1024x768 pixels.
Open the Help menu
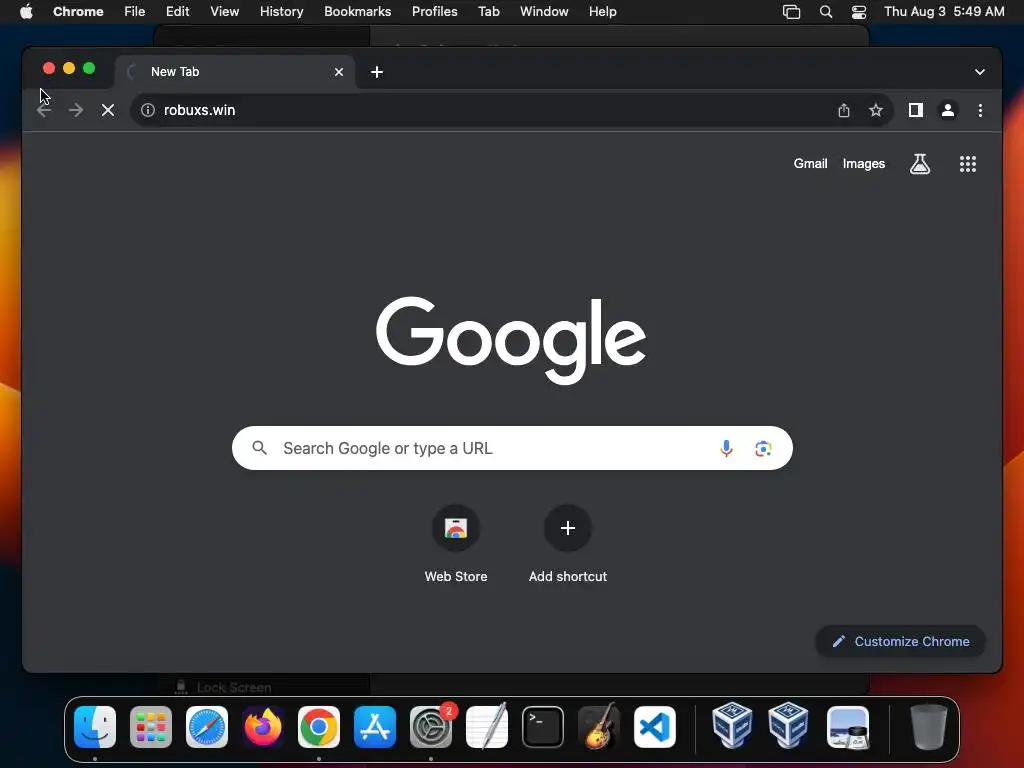pyautogui.click(x=602, y=11)
